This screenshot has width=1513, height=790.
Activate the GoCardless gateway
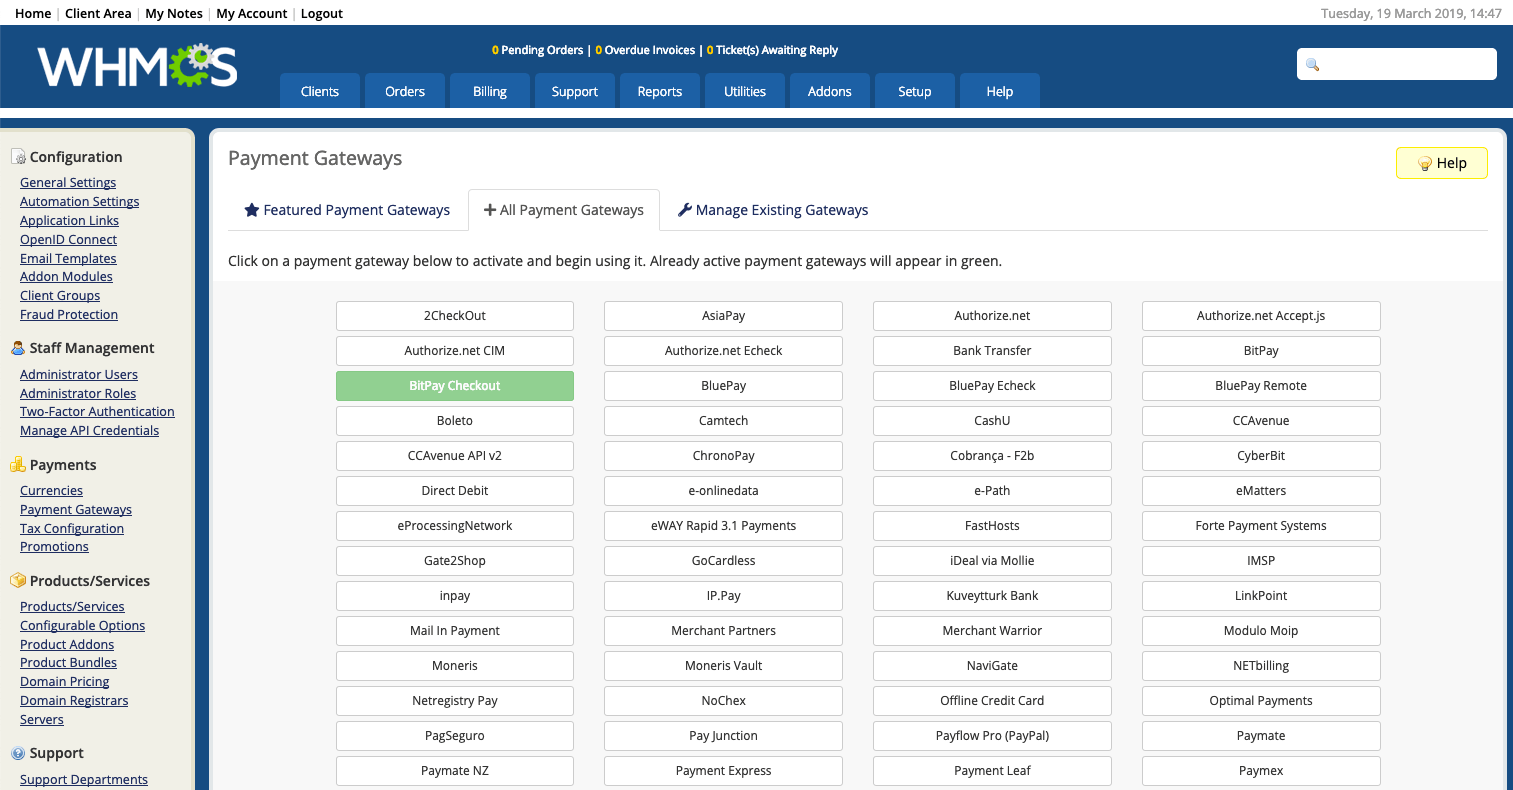[723, 561]
